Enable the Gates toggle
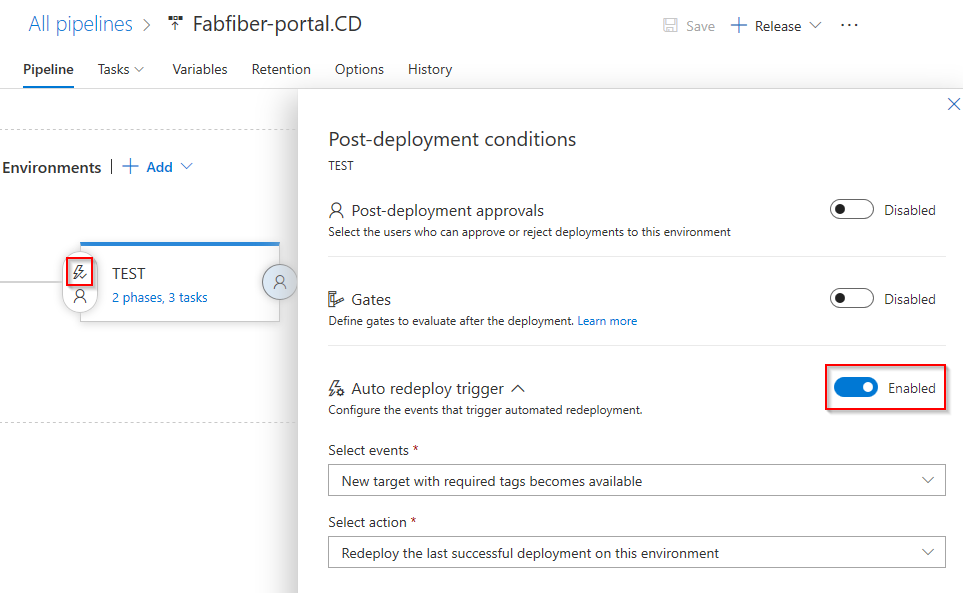The image size is (963, 593). pos(851,298)
